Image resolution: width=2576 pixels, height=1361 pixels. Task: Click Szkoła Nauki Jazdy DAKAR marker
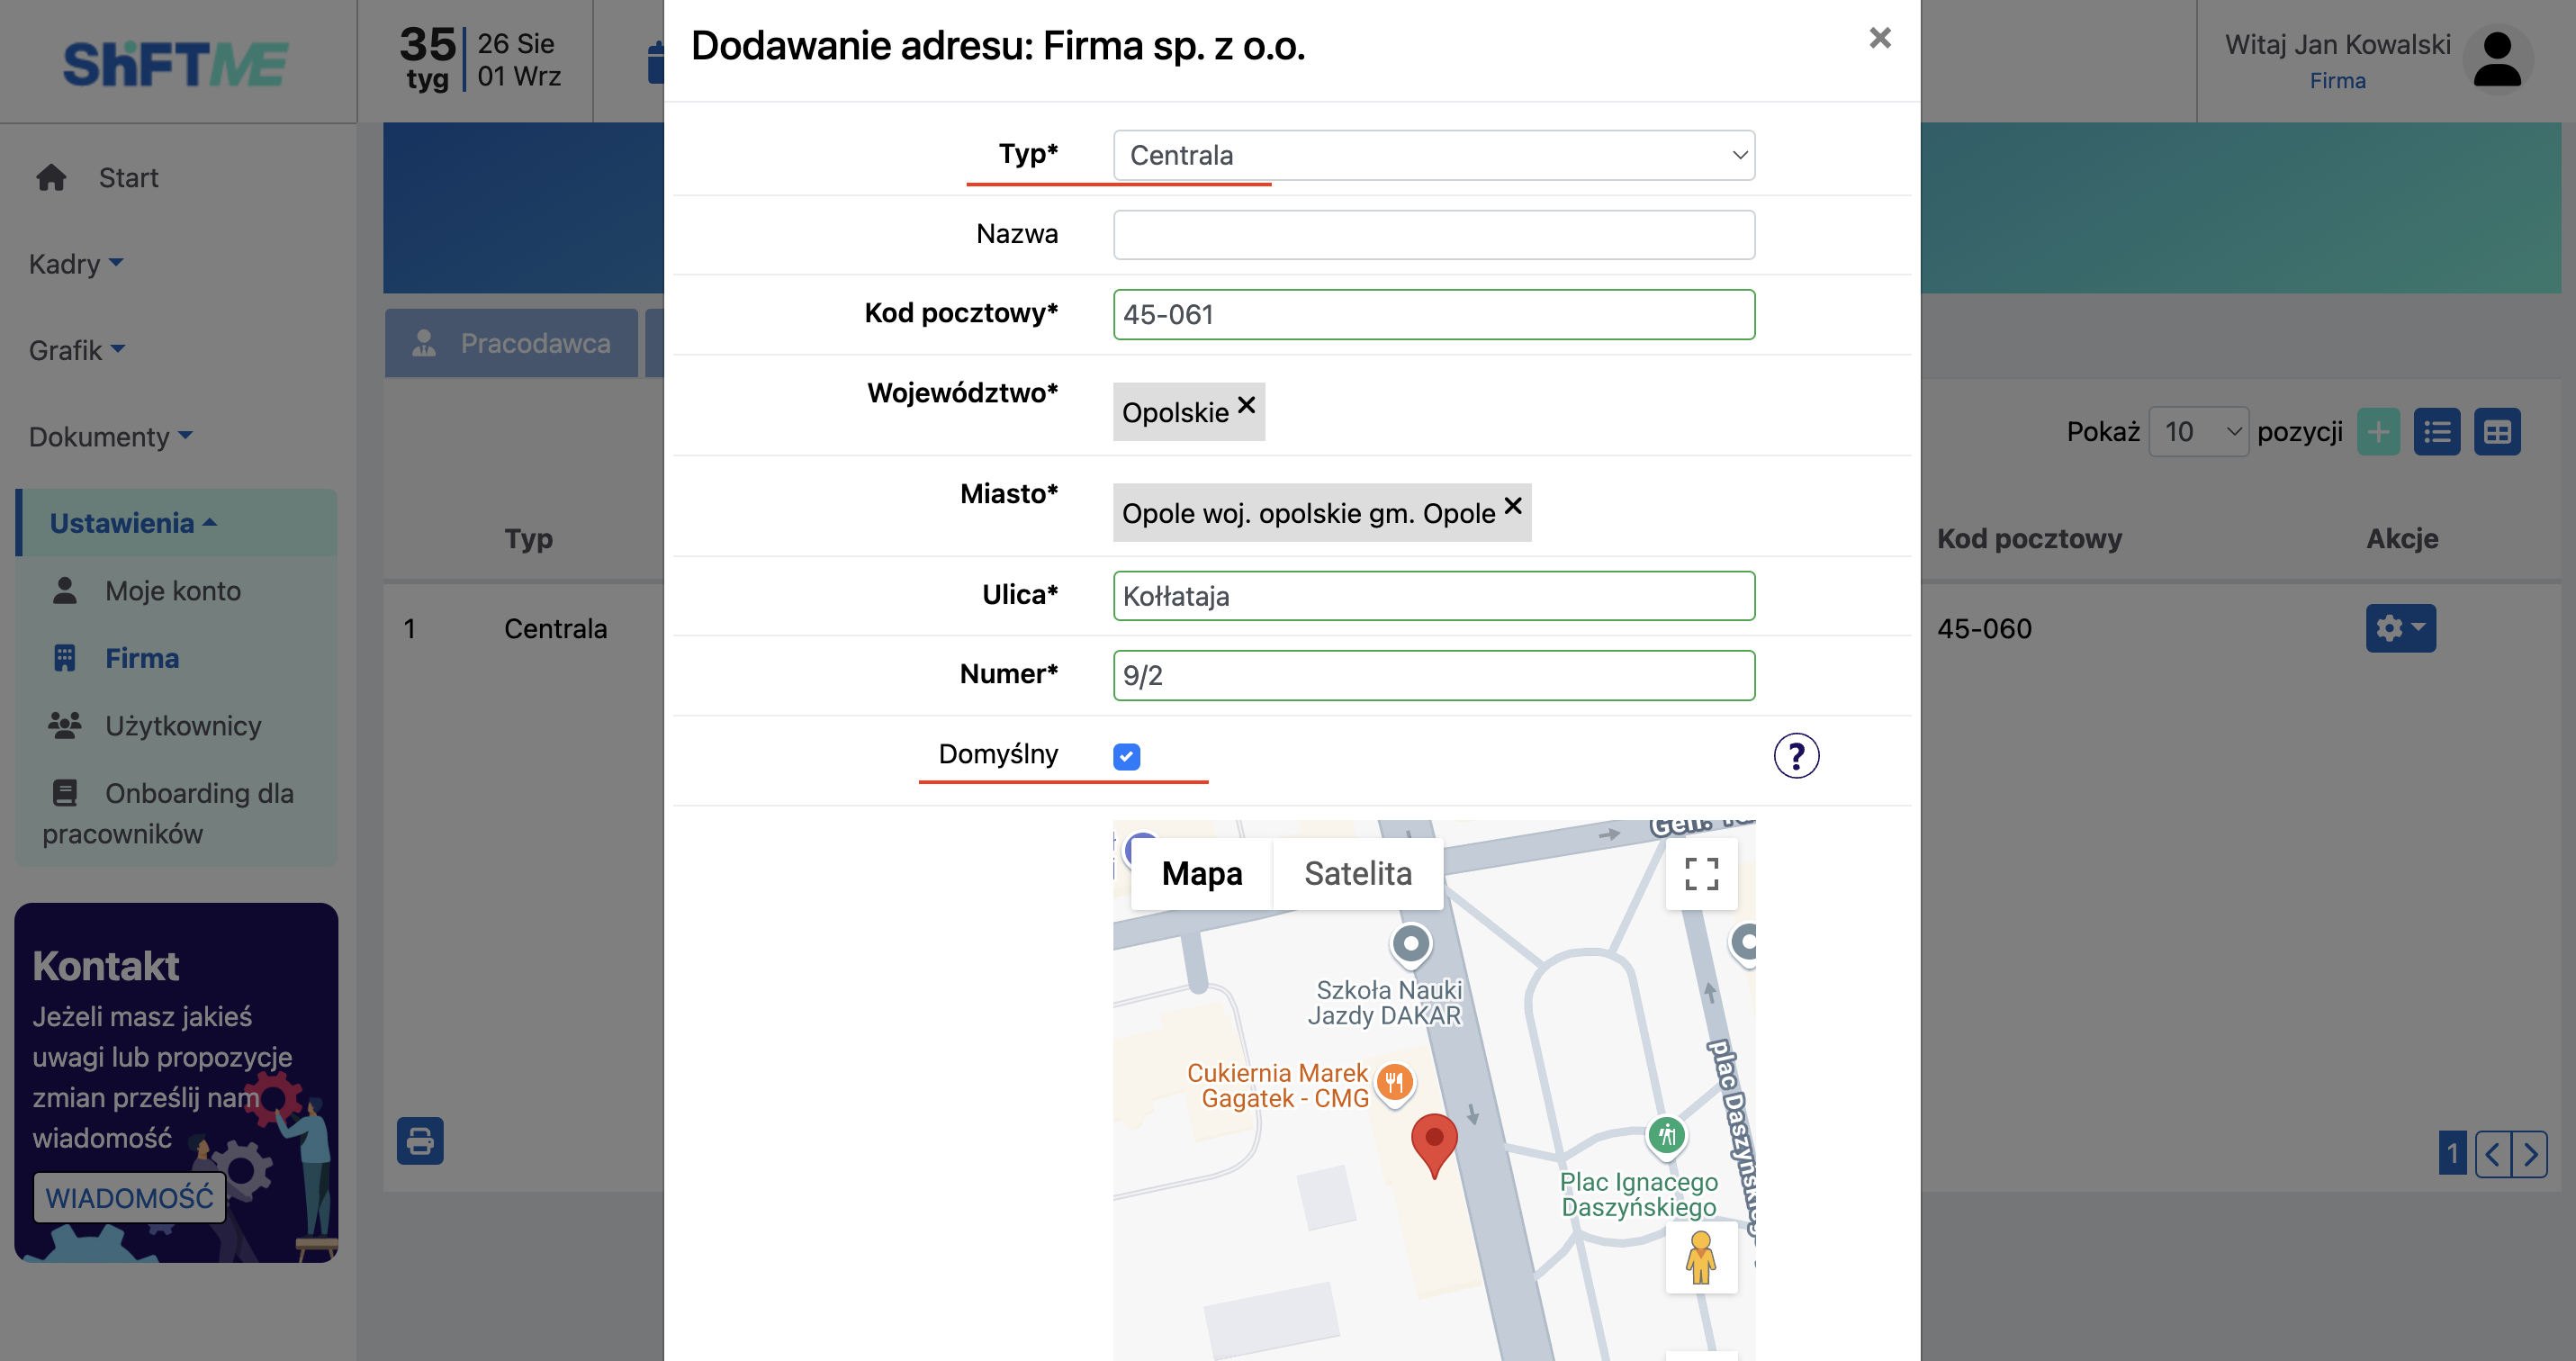(x=1410, y=944)
